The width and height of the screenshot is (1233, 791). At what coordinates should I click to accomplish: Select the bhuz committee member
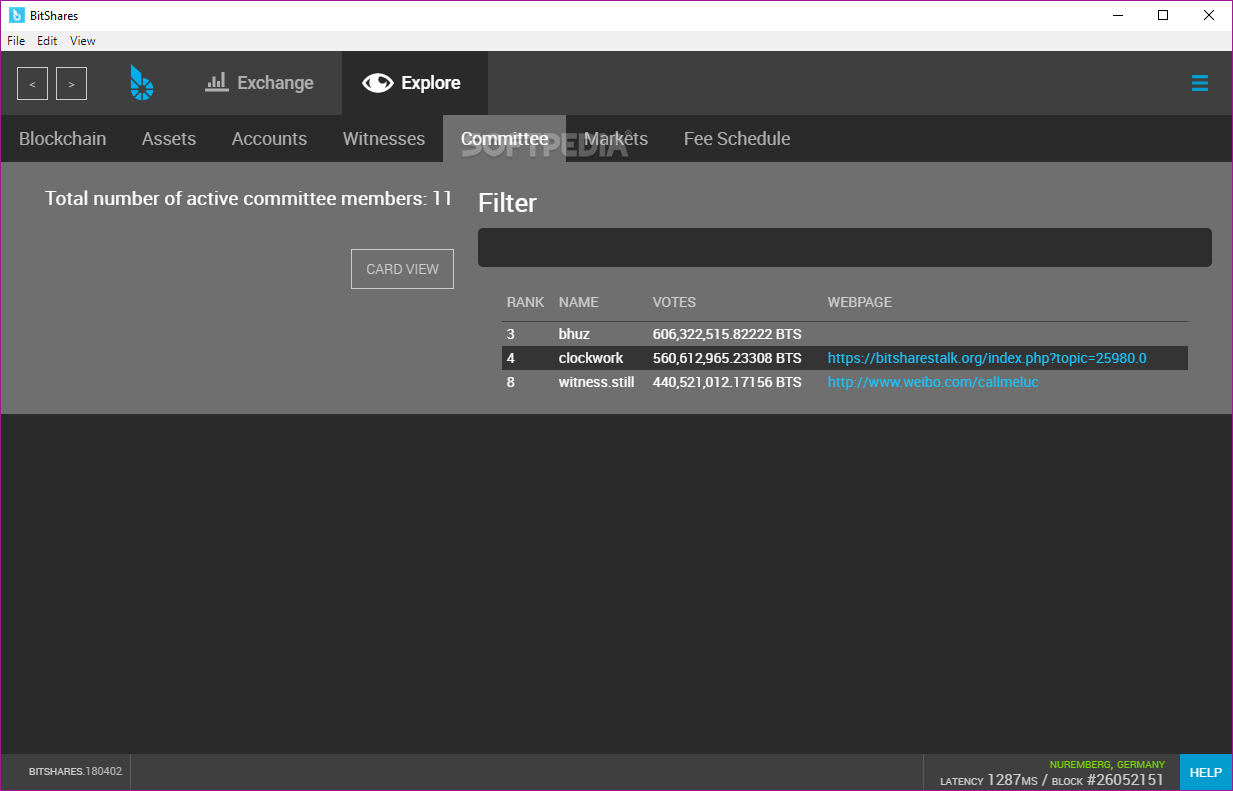(x=574, y=334)
